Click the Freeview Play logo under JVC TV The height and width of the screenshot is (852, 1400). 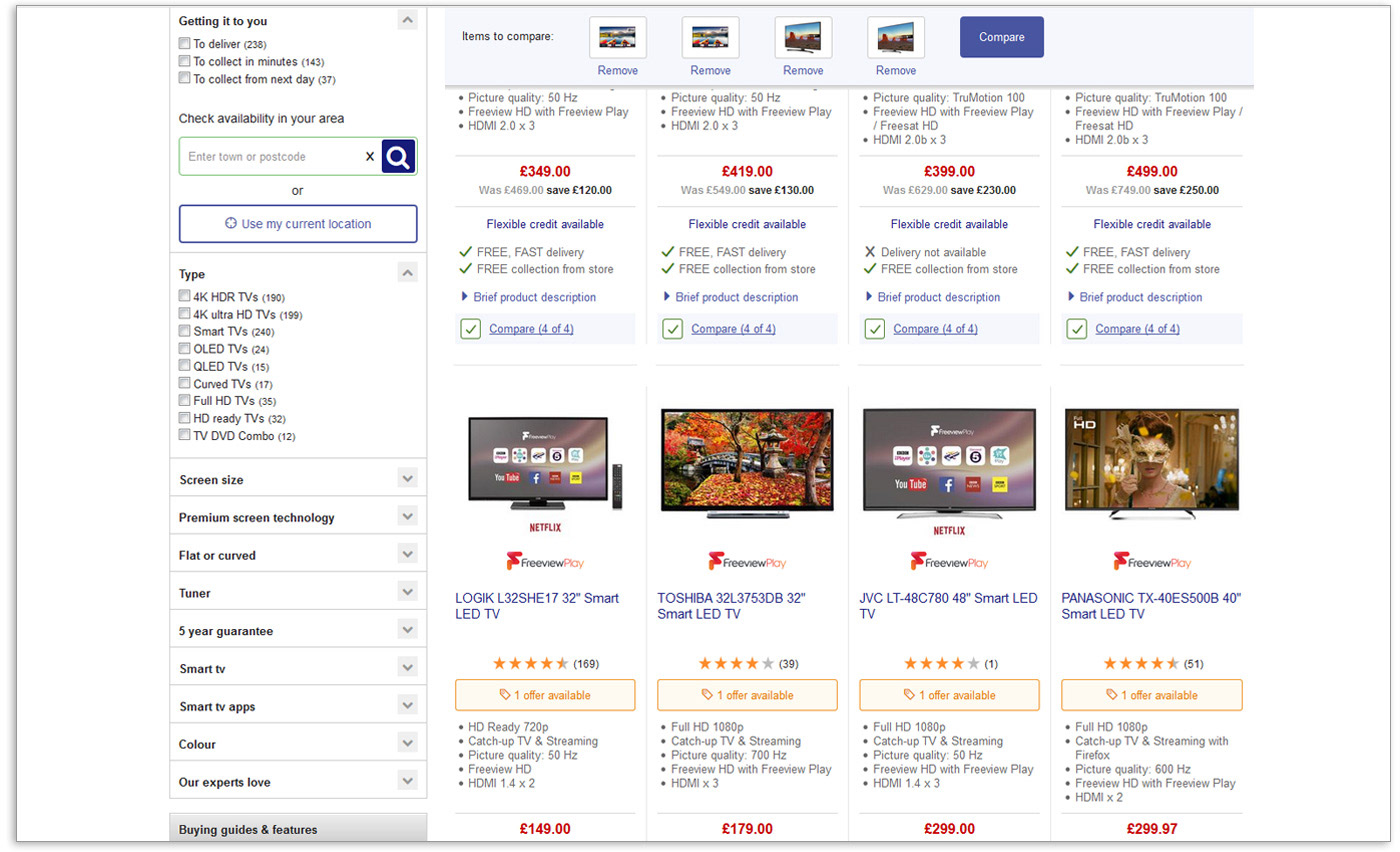(949, 562)
